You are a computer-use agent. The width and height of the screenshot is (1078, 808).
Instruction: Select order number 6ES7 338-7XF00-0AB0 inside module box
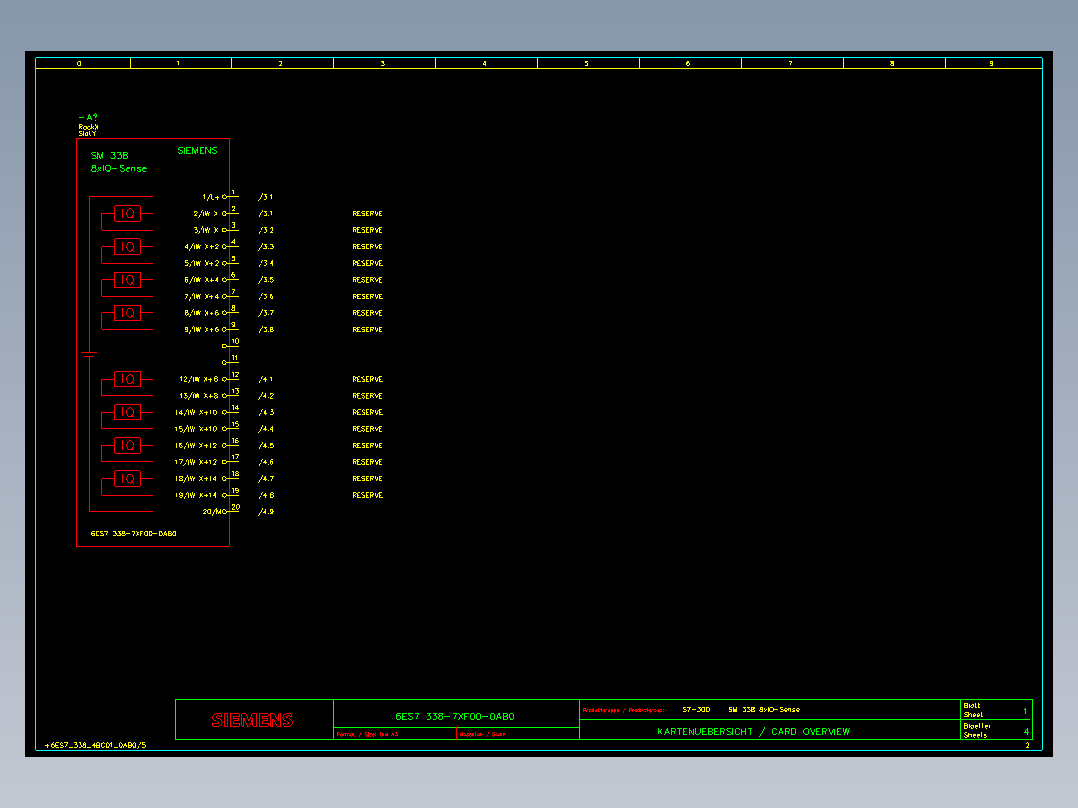point(133,534)
